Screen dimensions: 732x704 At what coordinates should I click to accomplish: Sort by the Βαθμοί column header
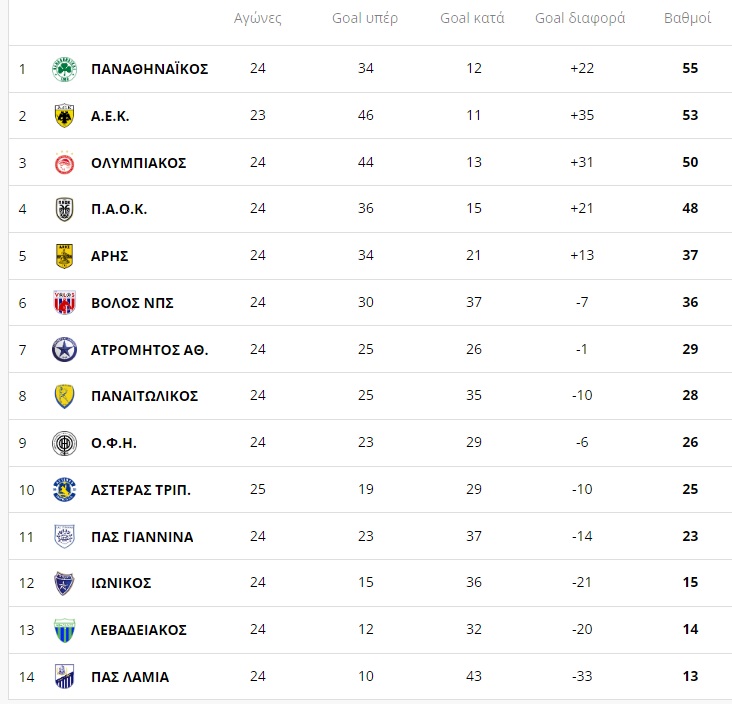(x=687, y=18)
